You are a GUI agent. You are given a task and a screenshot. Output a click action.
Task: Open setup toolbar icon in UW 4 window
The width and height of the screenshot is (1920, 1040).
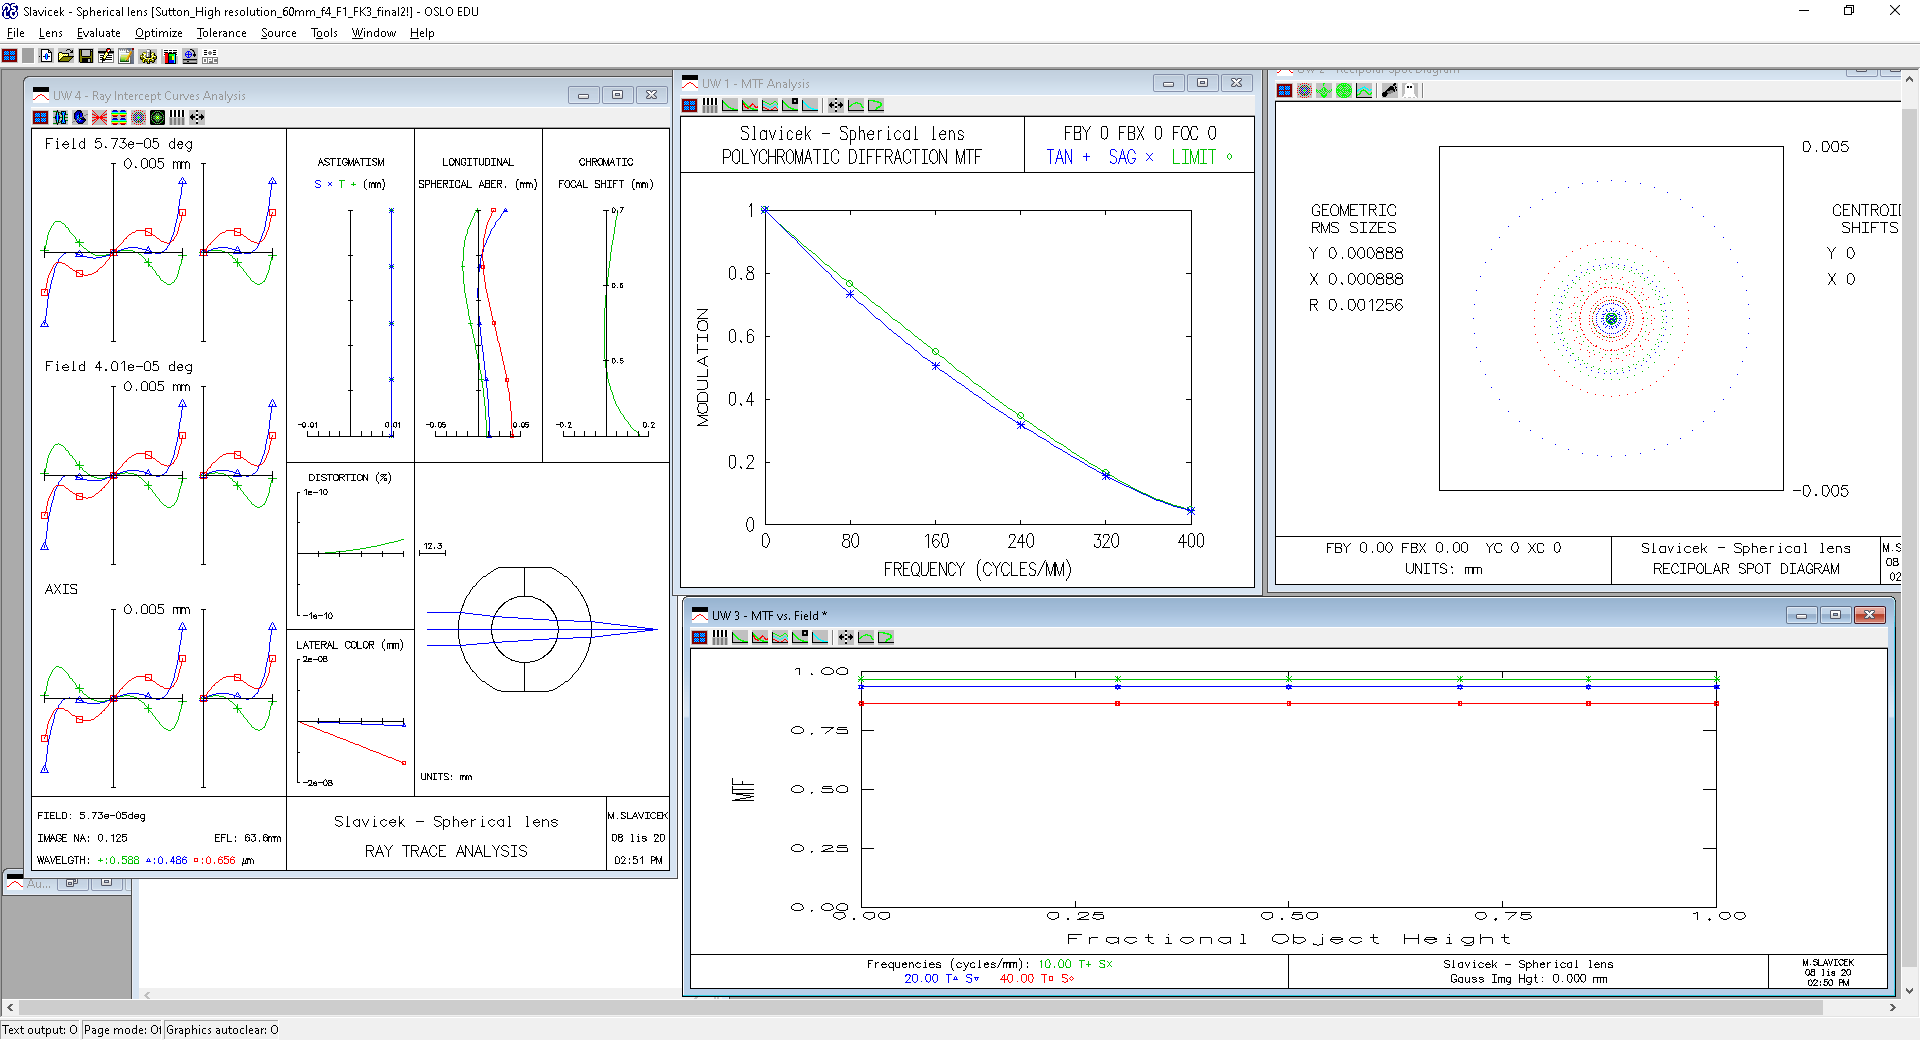point(40,117)
